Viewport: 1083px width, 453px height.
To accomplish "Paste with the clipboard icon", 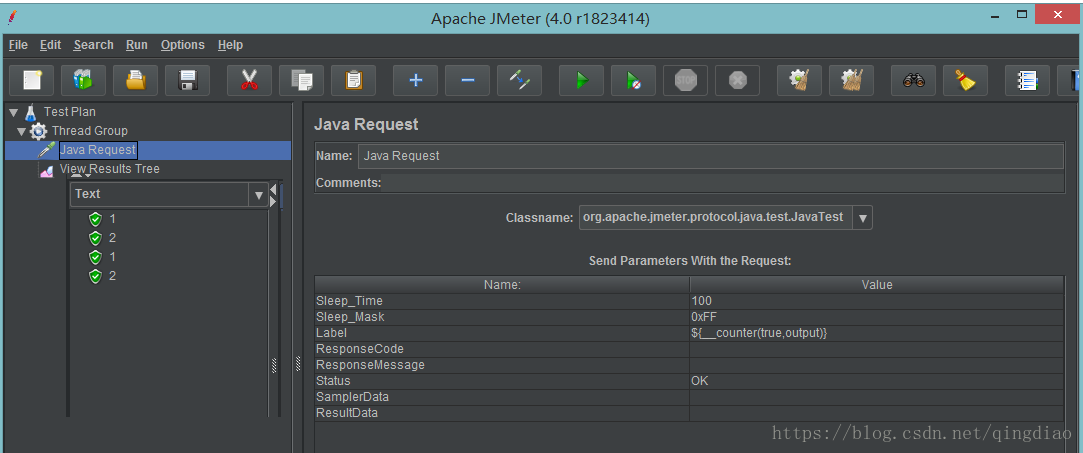I will tap(353, 81).
